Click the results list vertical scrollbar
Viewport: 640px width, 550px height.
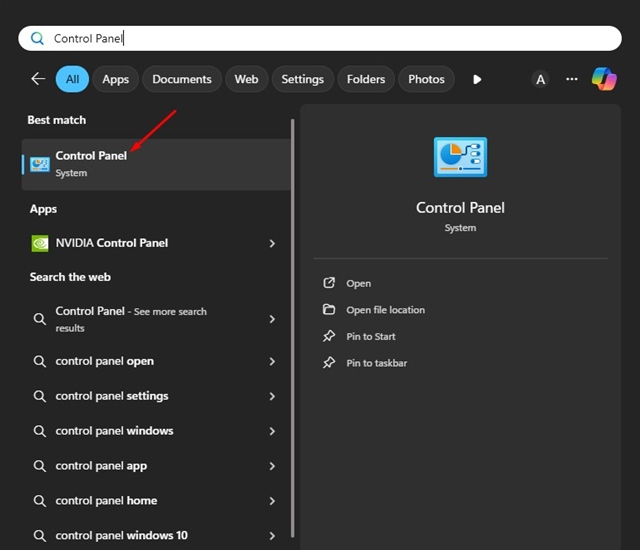coord(293,300)
